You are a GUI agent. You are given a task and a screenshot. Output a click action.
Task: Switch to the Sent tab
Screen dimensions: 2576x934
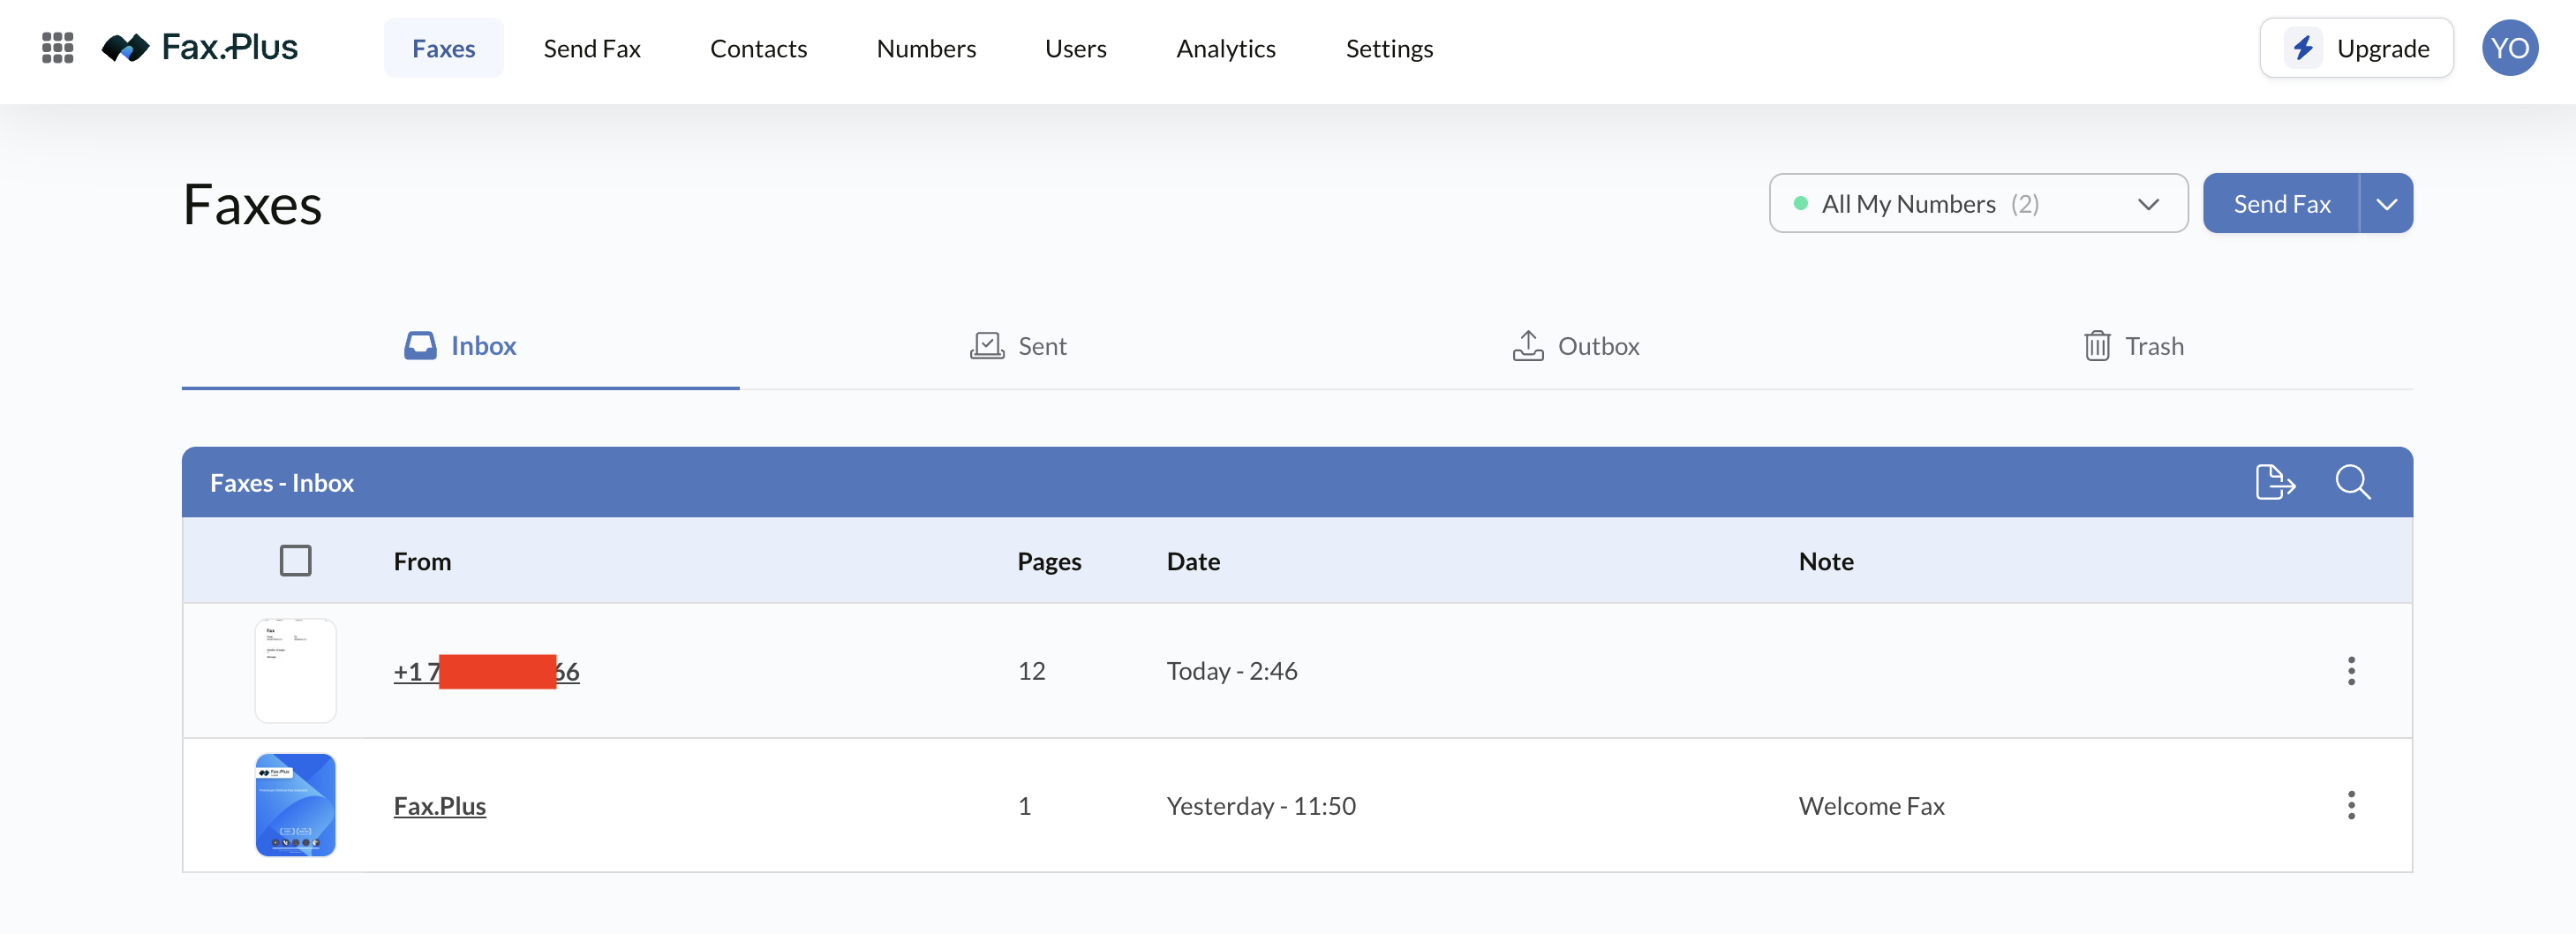[1018, 346]
